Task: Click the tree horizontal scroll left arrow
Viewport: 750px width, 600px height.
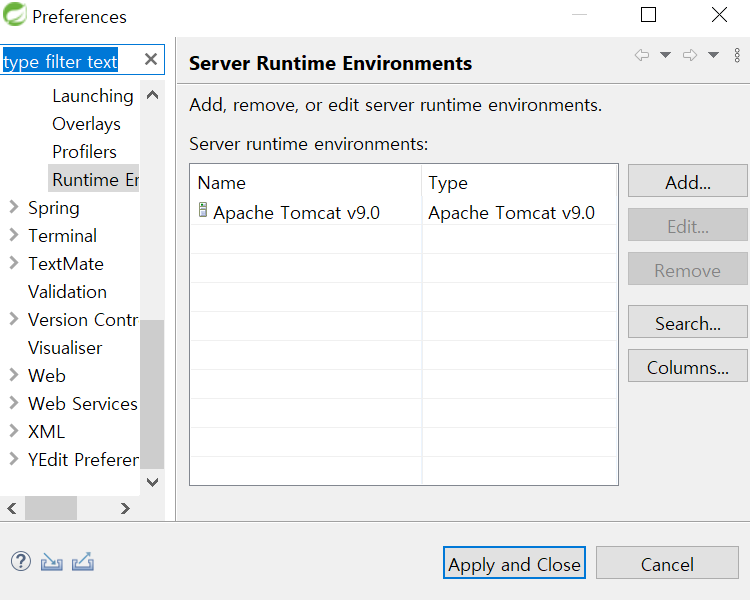Action: (12, 508)
